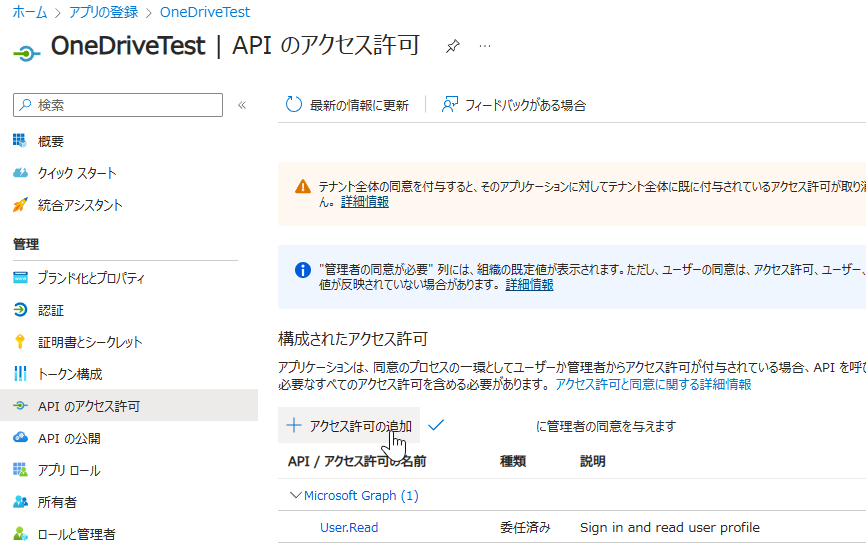The height and width of the screenshot is (556, 866).
Task: Open 詳細情報 link in info banner
Action: (x=529, y=285)
